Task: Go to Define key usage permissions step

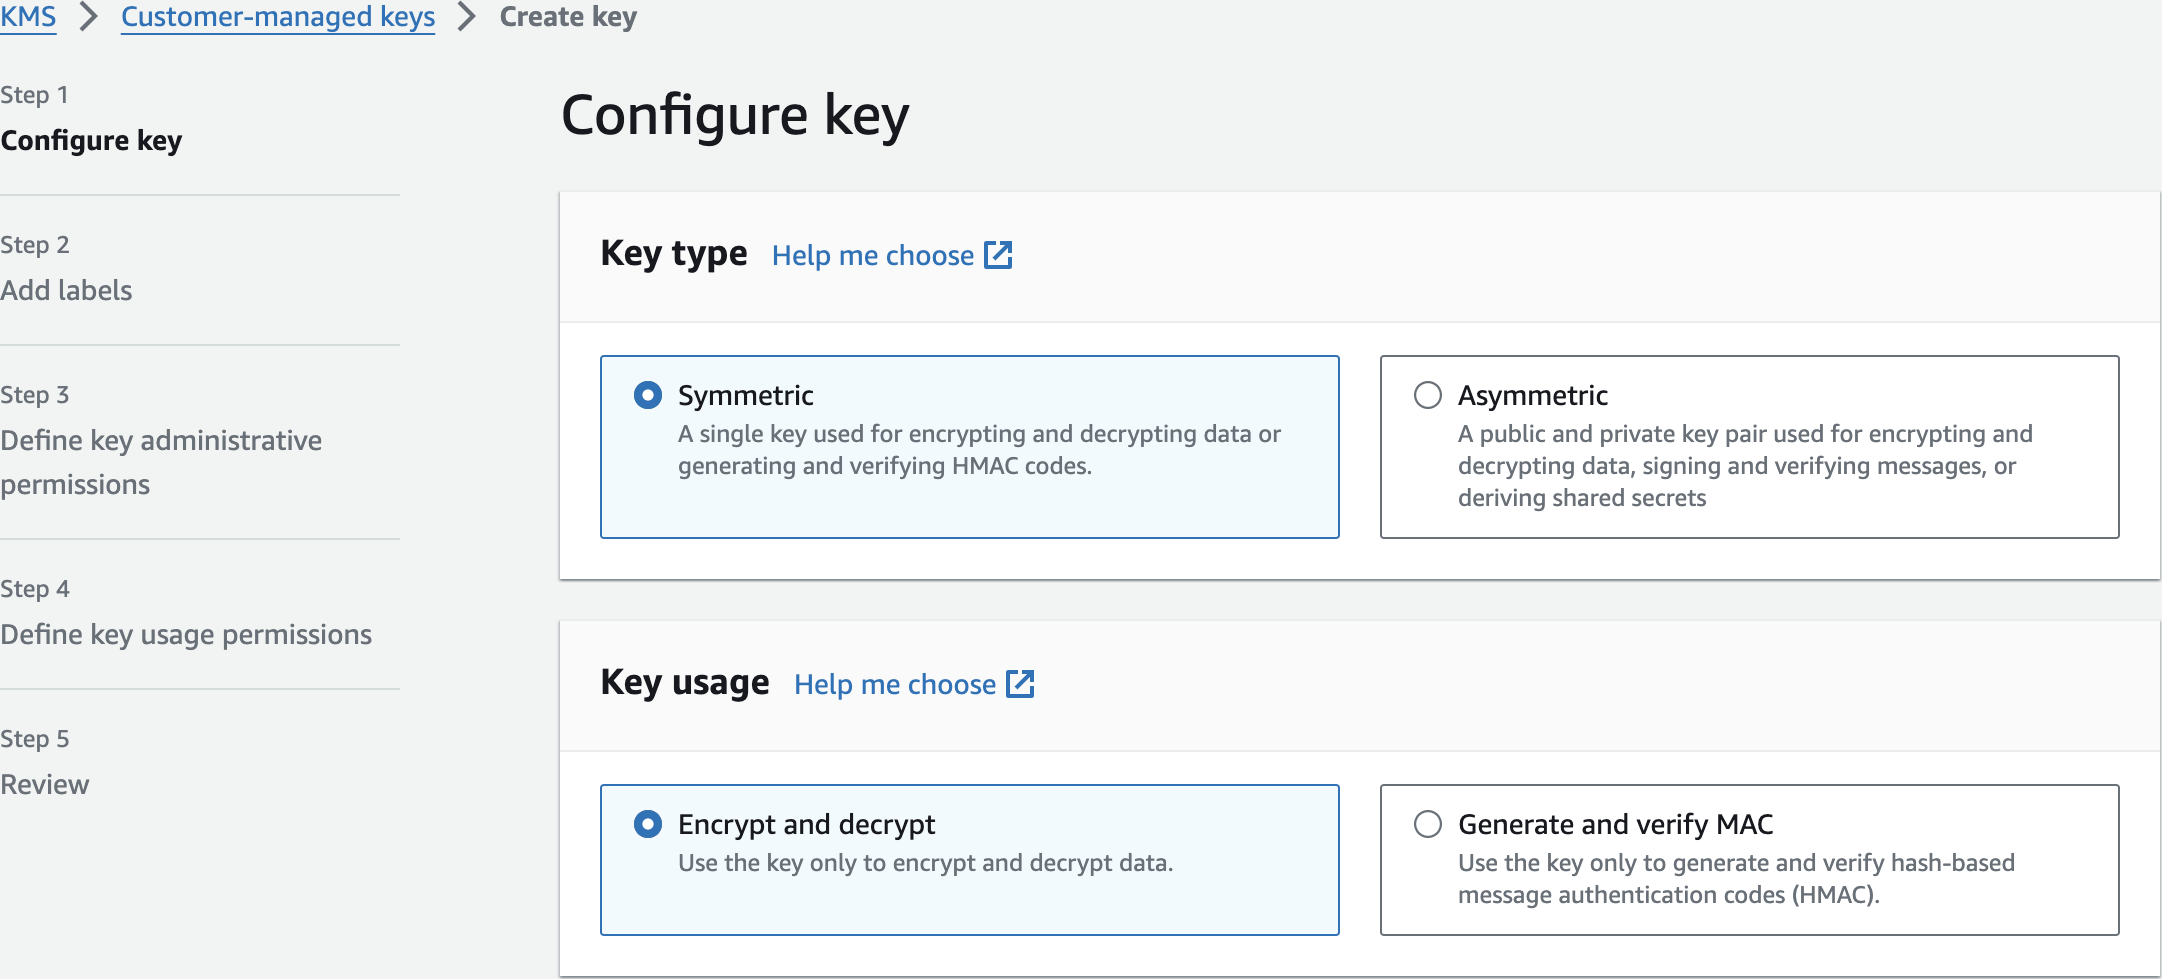Action: click(186, 634)
